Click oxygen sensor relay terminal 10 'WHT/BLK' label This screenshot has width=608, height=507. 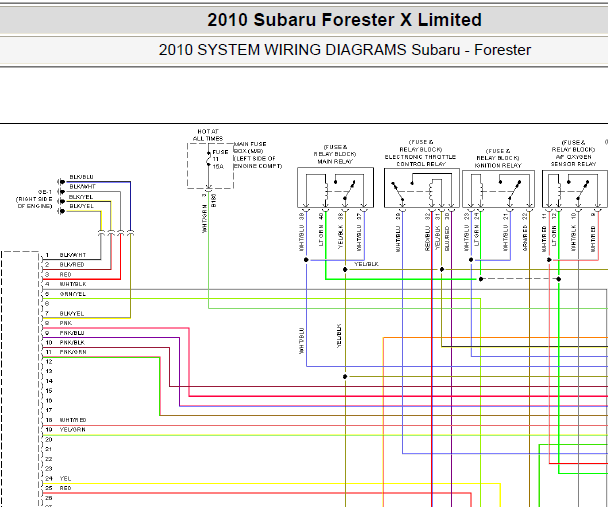tap(573, 238)
